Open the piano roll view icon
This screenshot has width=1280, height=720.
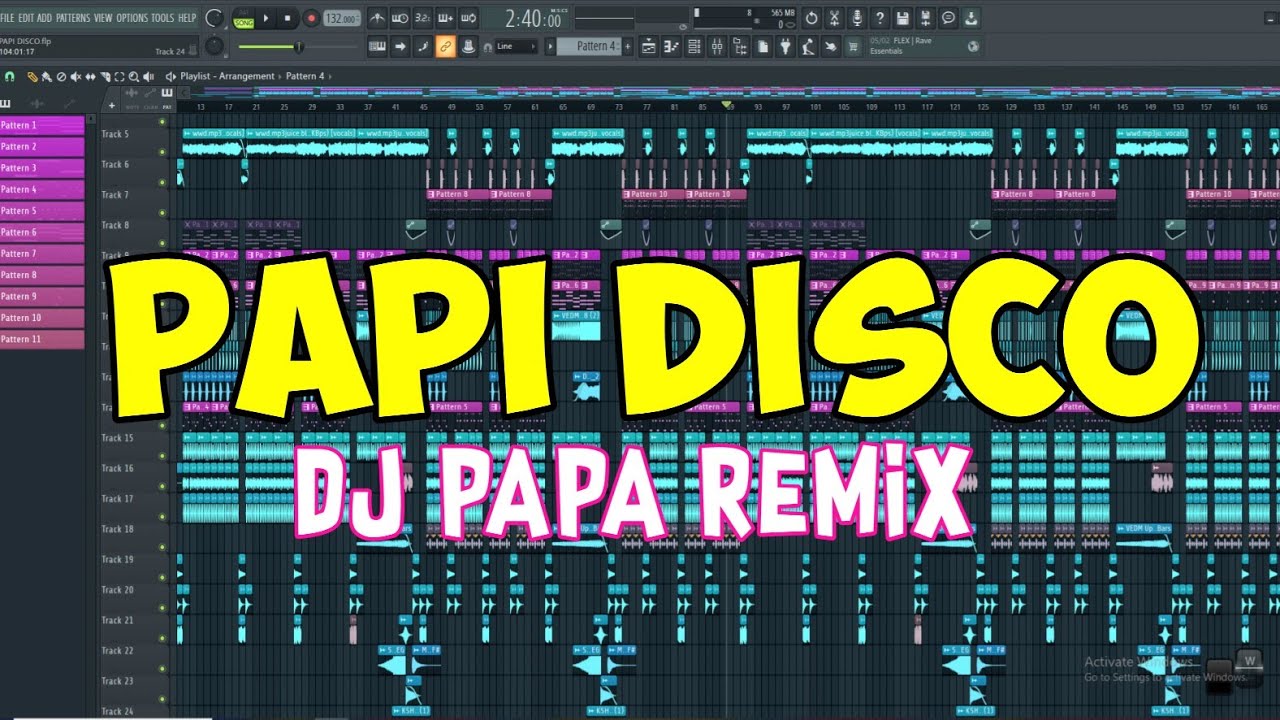pos(671,46)
